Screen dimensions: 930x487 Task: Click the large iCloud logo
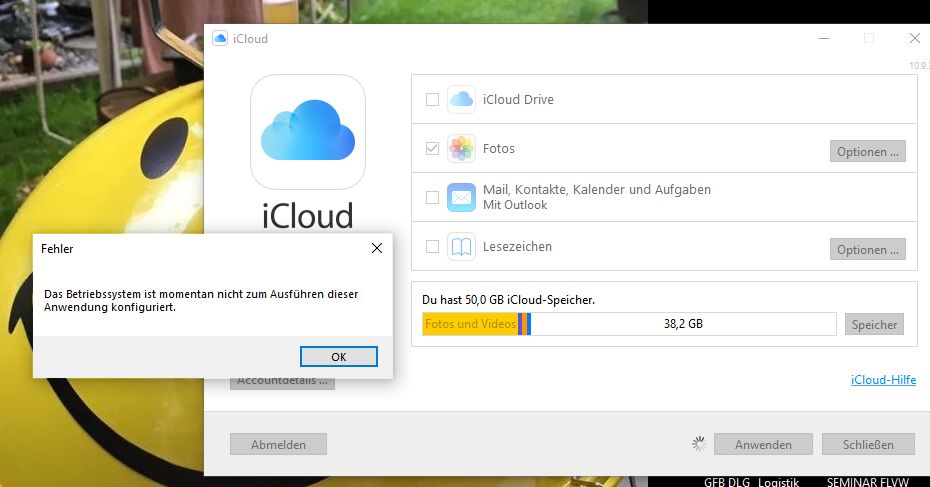pos(308,132)
